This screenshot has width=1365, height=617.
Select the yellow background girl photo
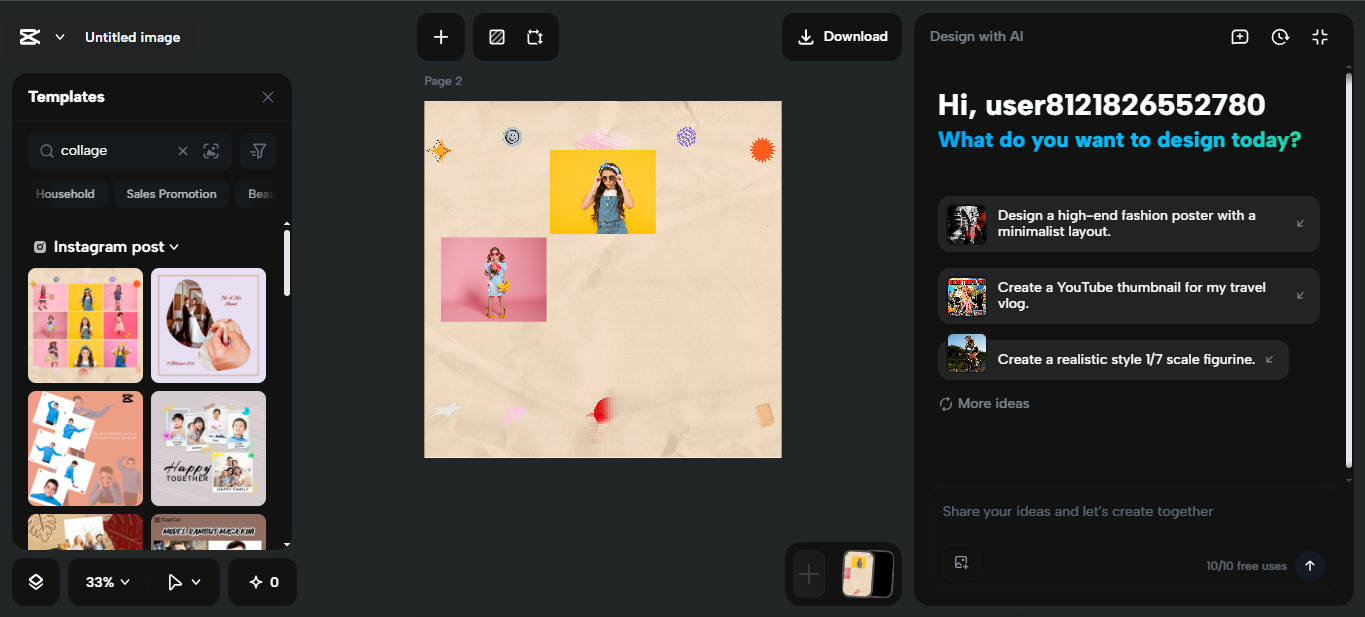(x=603, y=192)
